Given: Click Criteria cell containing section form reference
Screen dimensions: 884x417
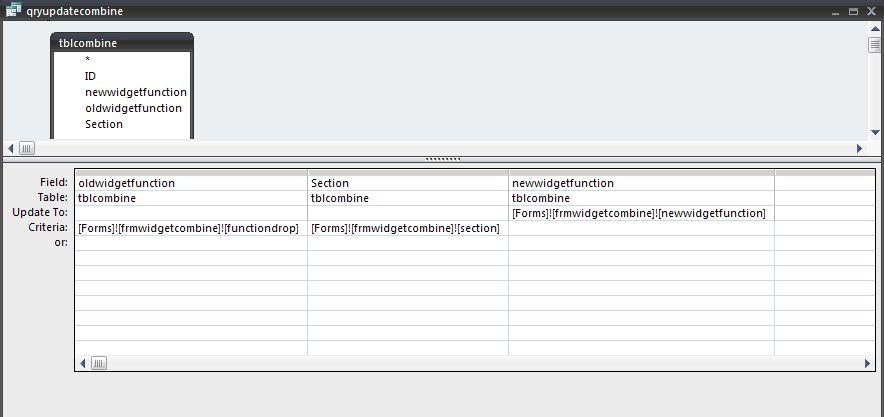Looking at the screenshot, I should coord(408,228).
